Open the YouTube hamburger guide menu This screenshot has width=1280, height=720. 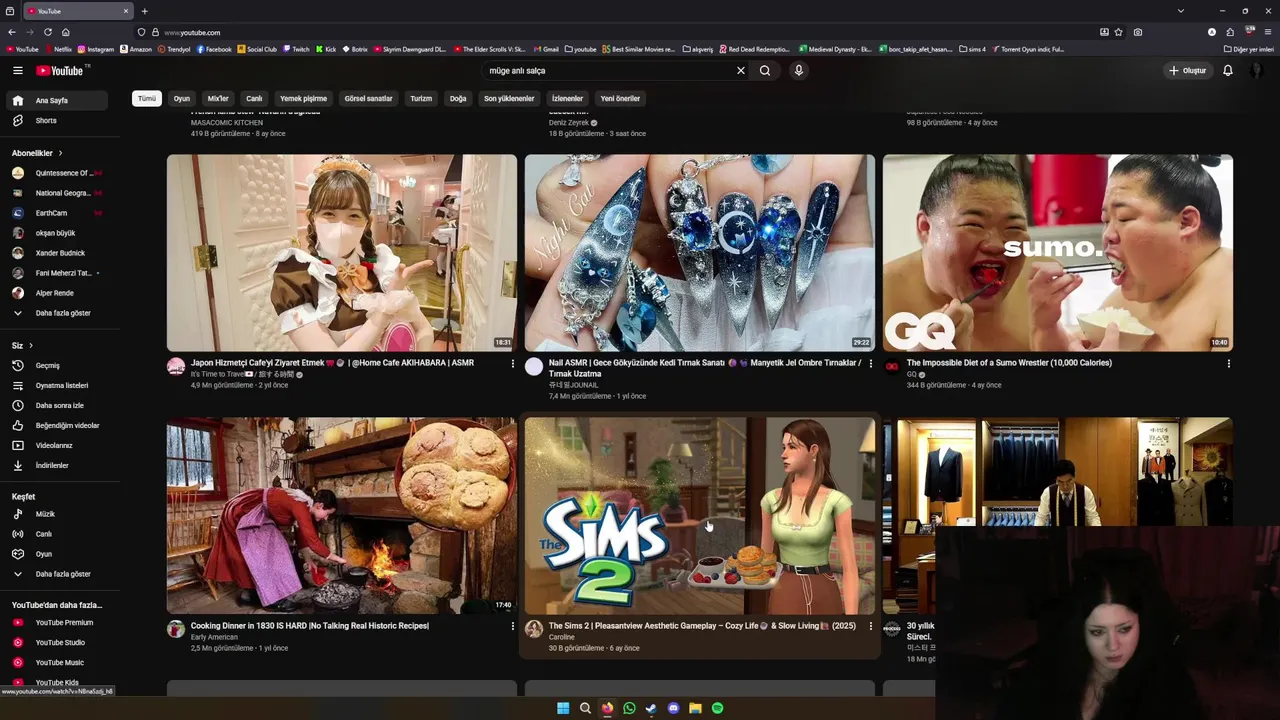click(17, 70)
